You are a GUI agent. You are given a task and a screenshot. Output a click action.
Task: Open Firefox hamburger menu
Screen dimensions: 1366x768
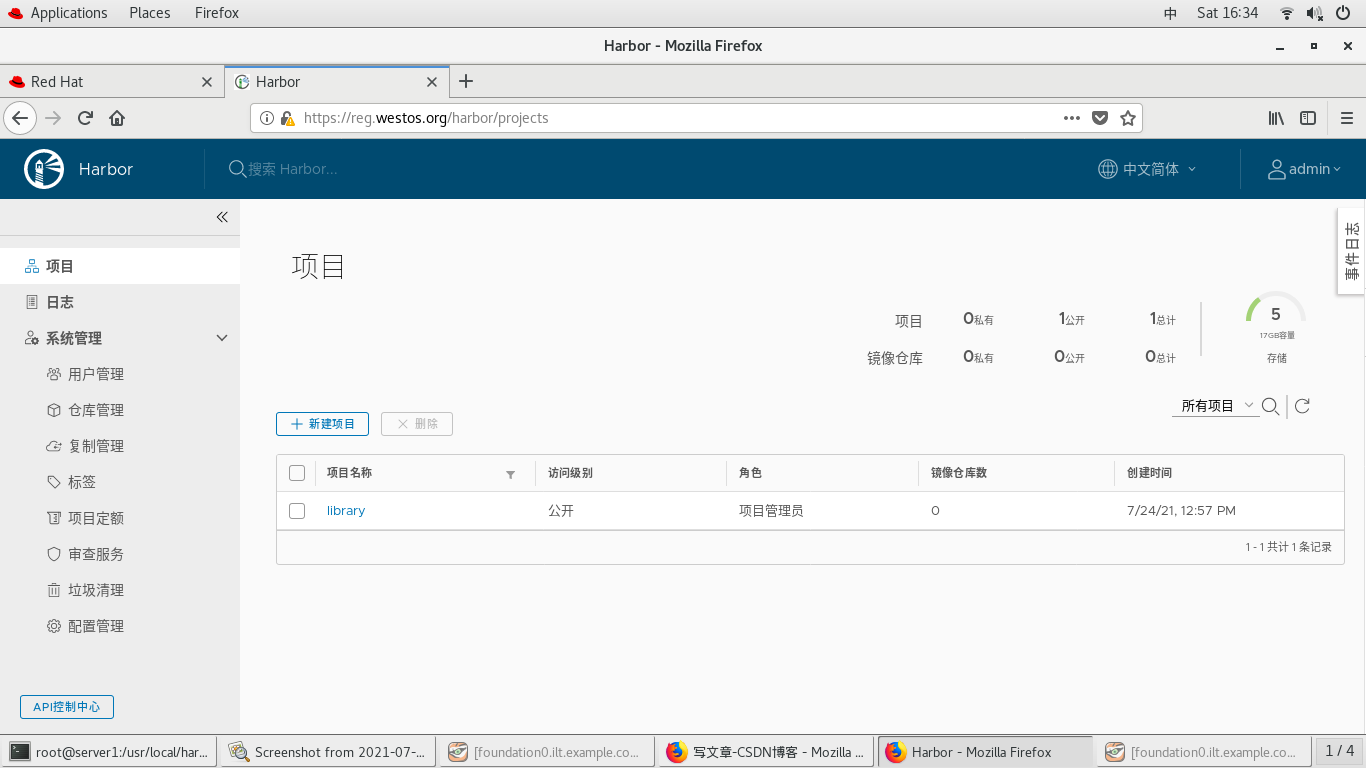pos(1347,118)
